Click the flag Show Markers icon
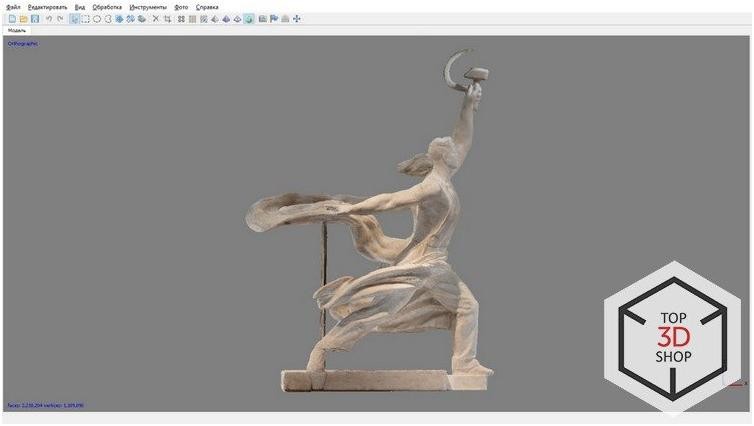The height and width of the screenshot is (426, 754). point(273,19)
